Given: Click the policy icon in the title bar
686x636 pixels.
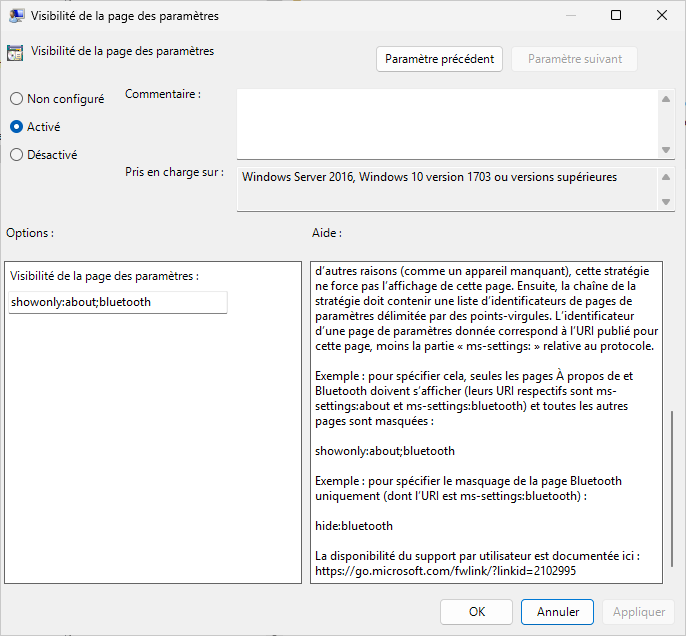Looking at the screenshot, I should click(x=17, y=16).
